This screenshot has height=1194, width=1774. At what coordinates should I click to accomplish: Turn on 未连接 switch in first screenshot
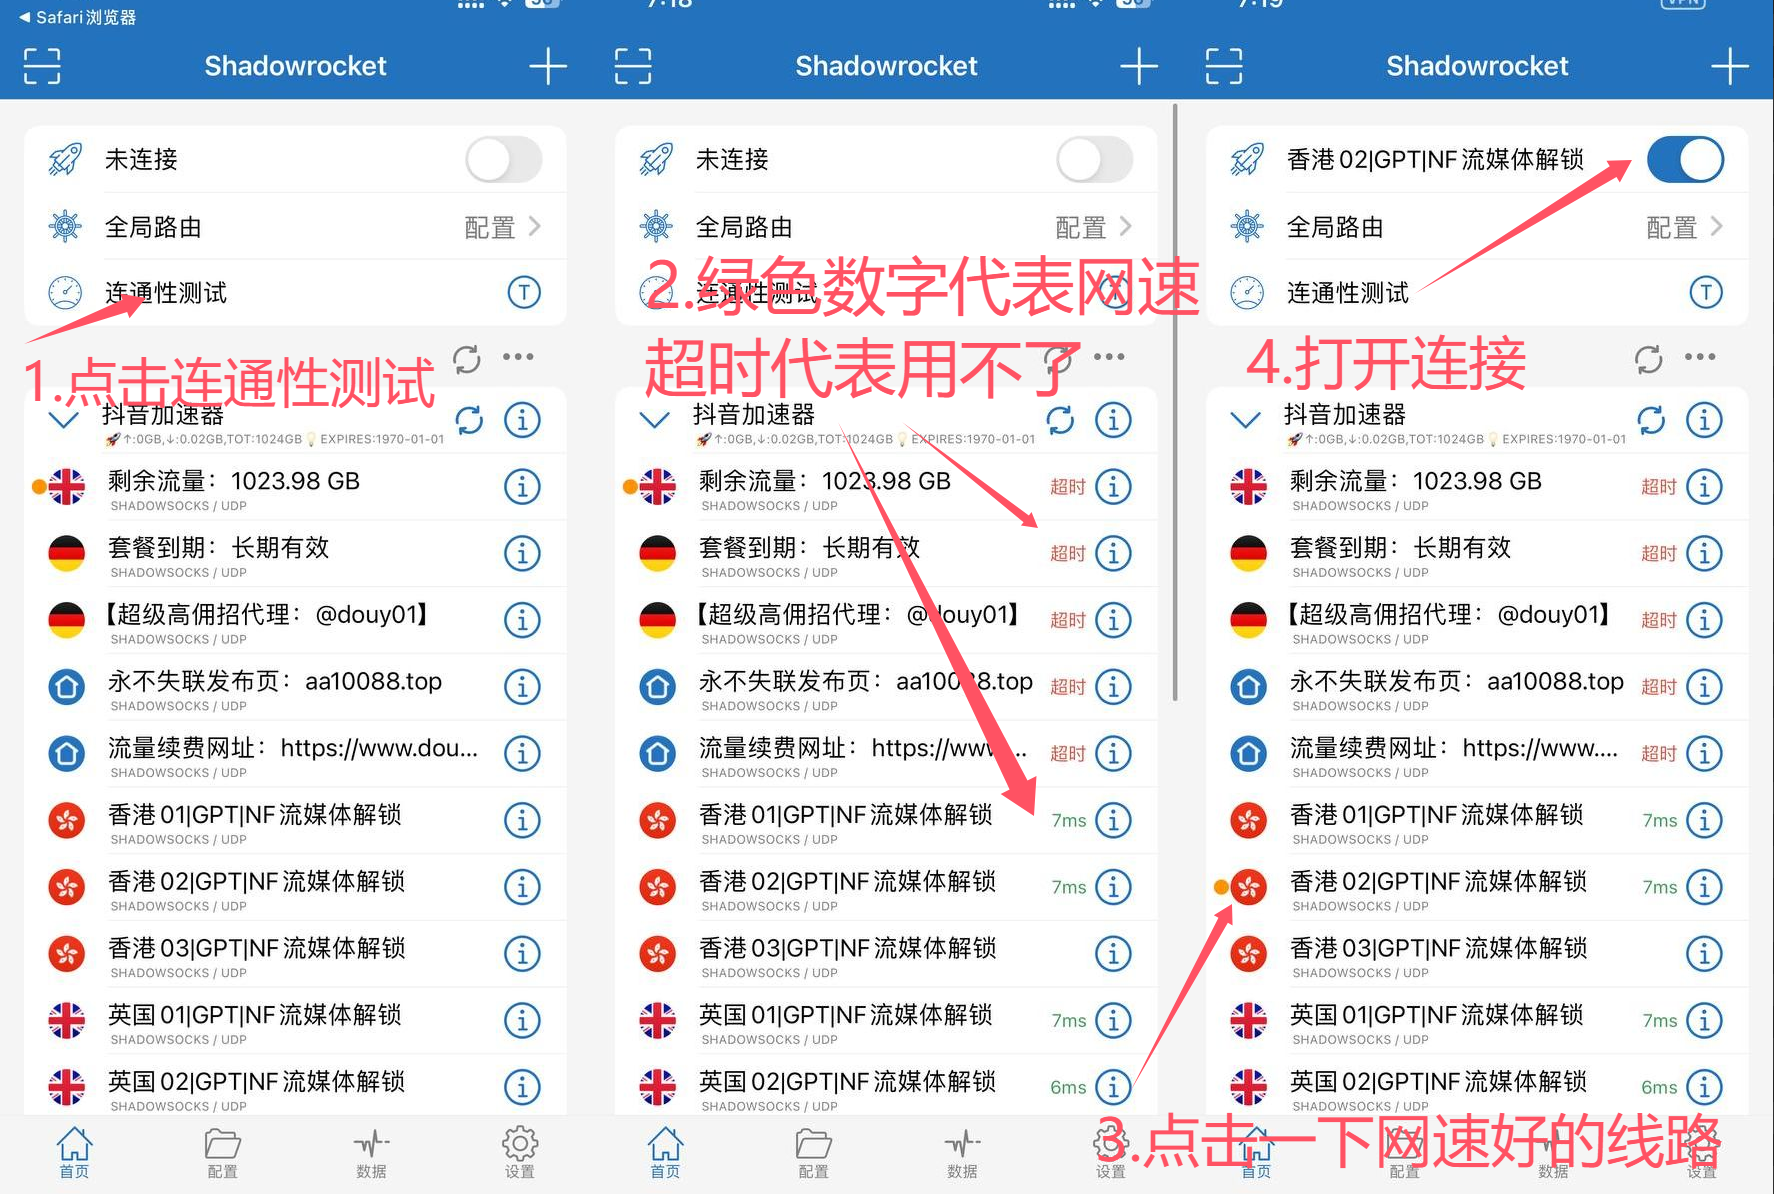pos(504,160)
